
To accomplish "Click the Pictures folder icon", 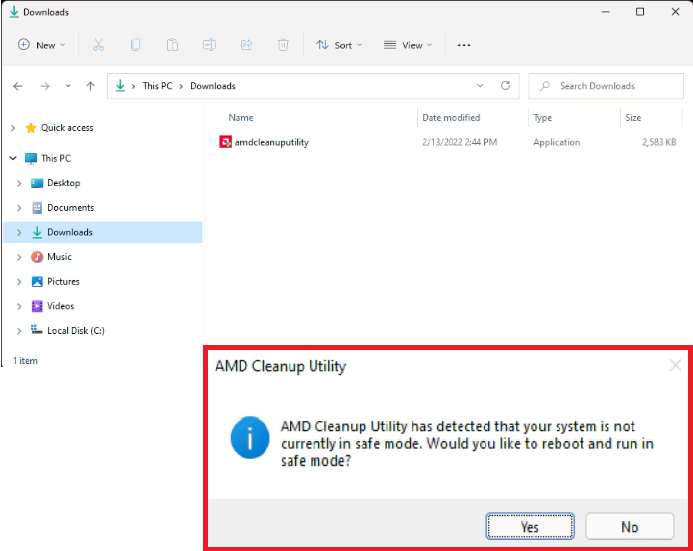I will [x=37, y=281].
